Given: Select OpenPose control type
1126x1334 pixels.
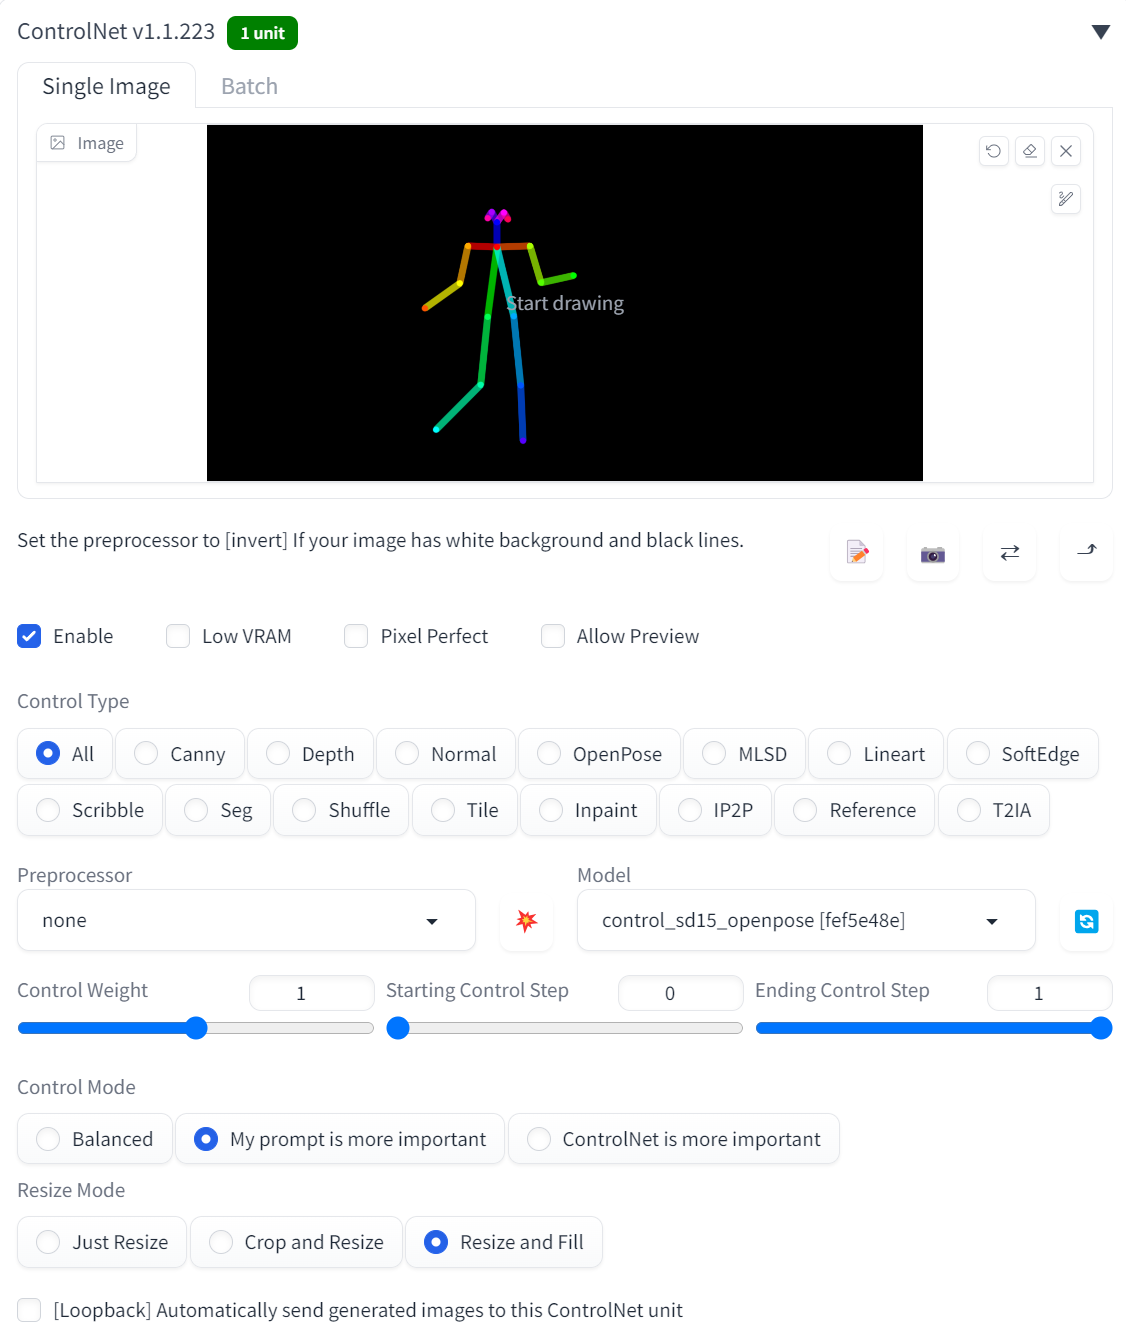Looking at the screenshot, I should pyautogui.click(x=600, y=754).
